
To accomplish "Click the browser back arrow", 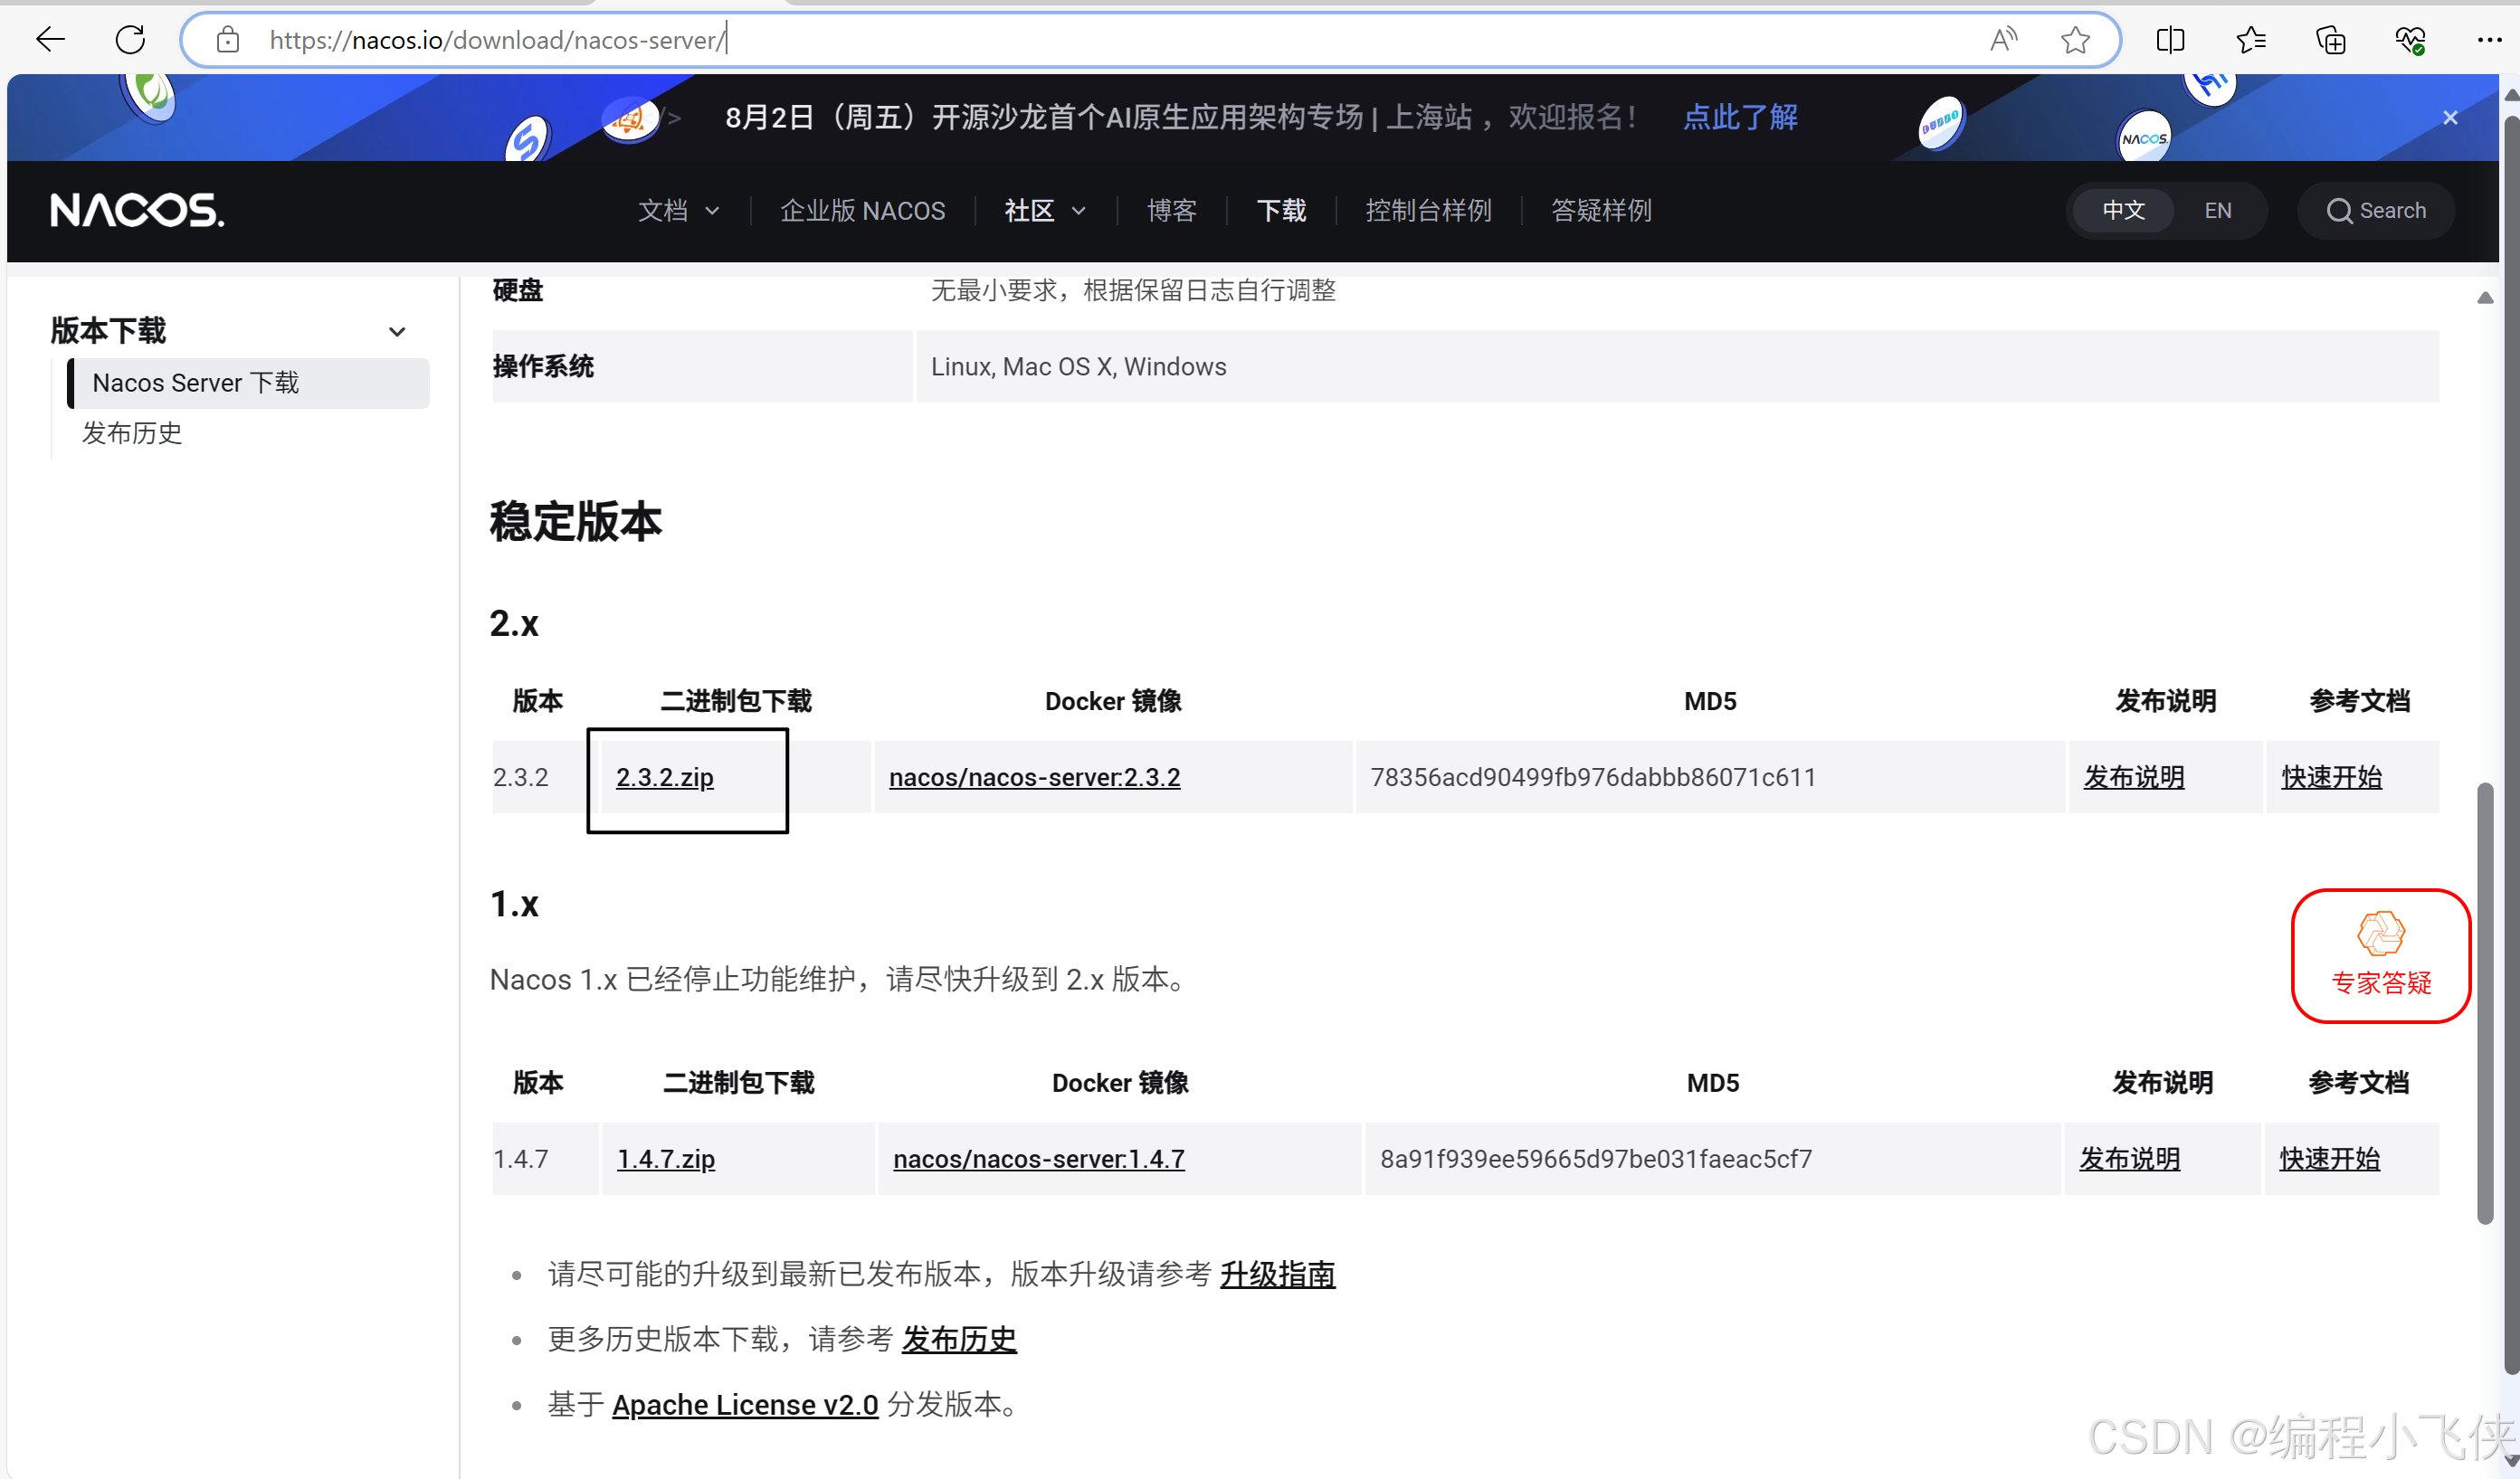I will click(x=50, y=40).
